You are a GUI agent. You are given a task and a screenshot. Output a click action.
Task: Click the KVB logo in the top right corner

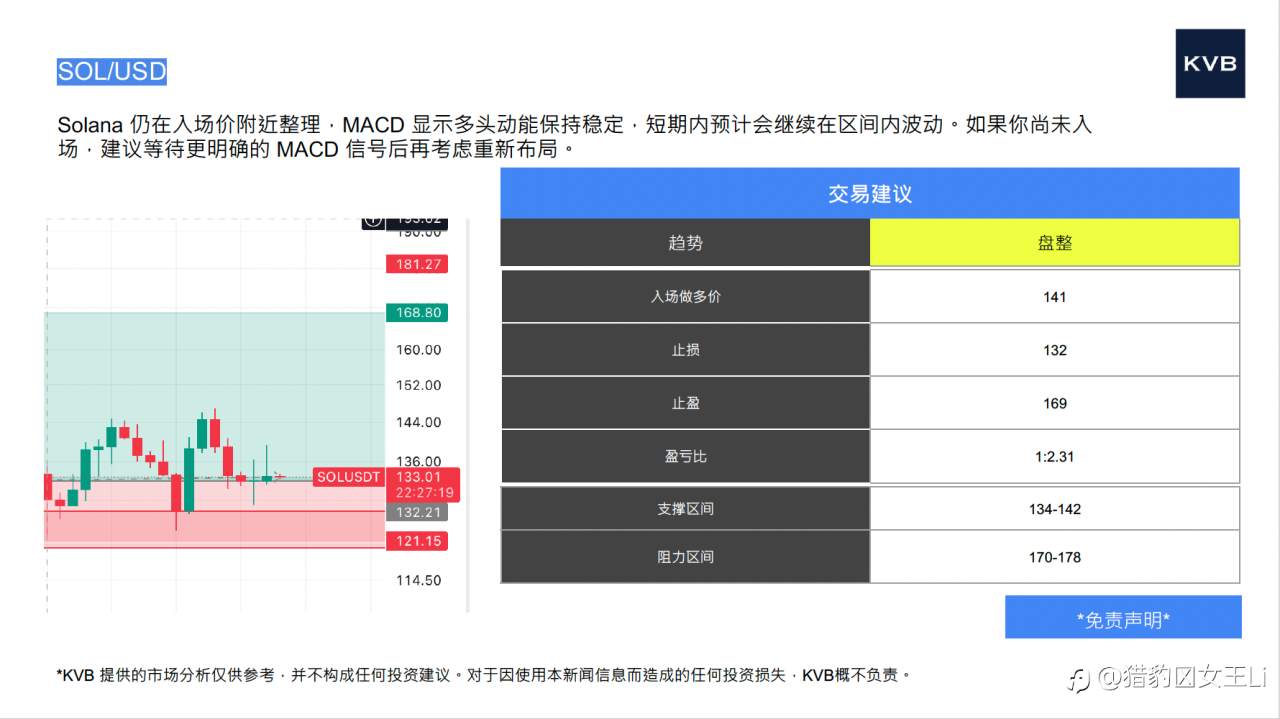[1209, 64]
